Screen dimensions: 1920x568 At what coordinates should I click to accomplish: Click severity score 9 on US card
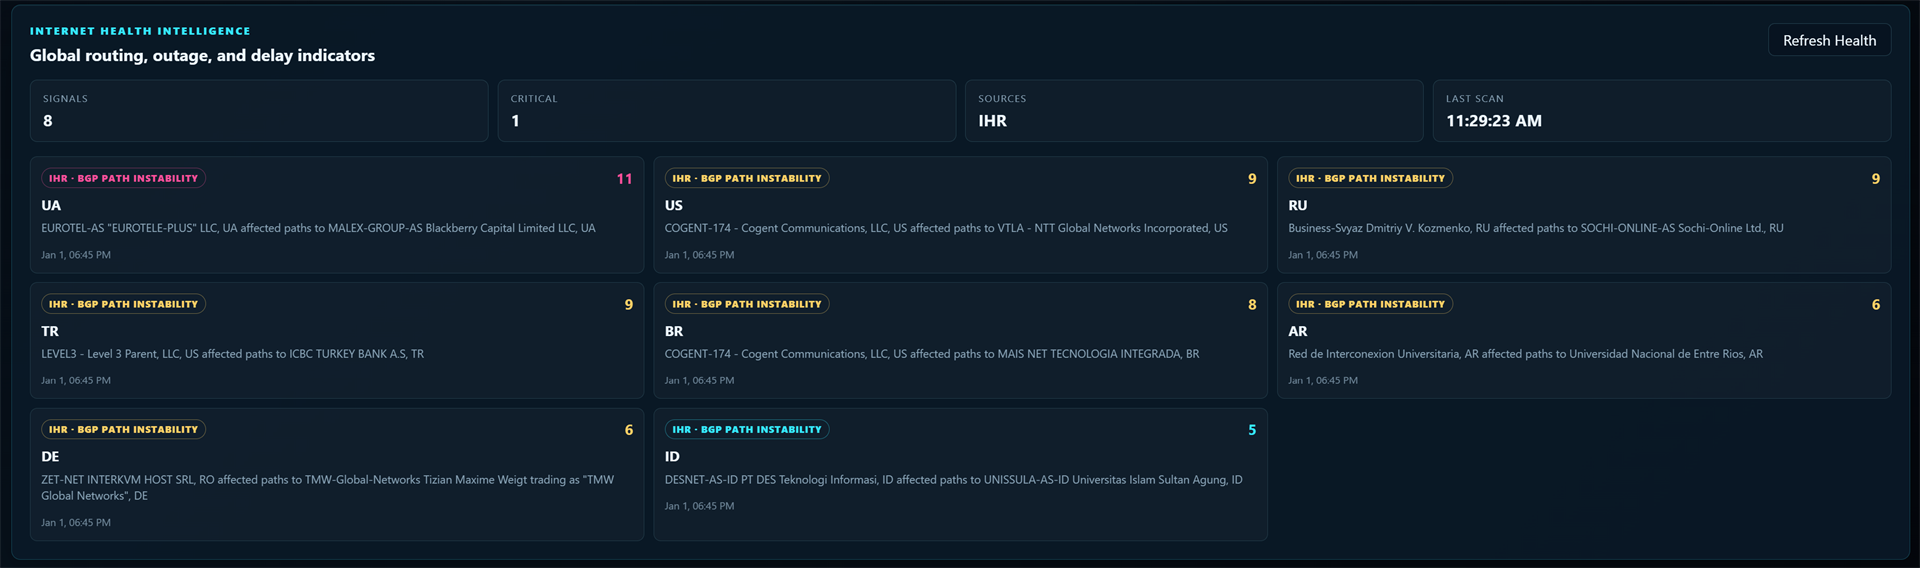tap(1252, 179)
